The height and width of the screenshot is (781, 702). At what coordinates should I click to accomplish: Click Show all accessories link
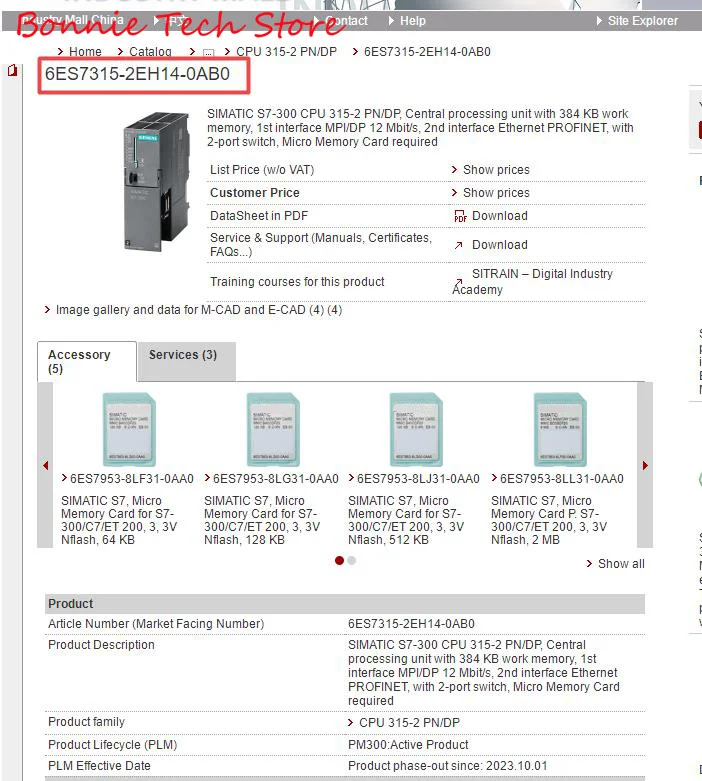click(621, 564)
